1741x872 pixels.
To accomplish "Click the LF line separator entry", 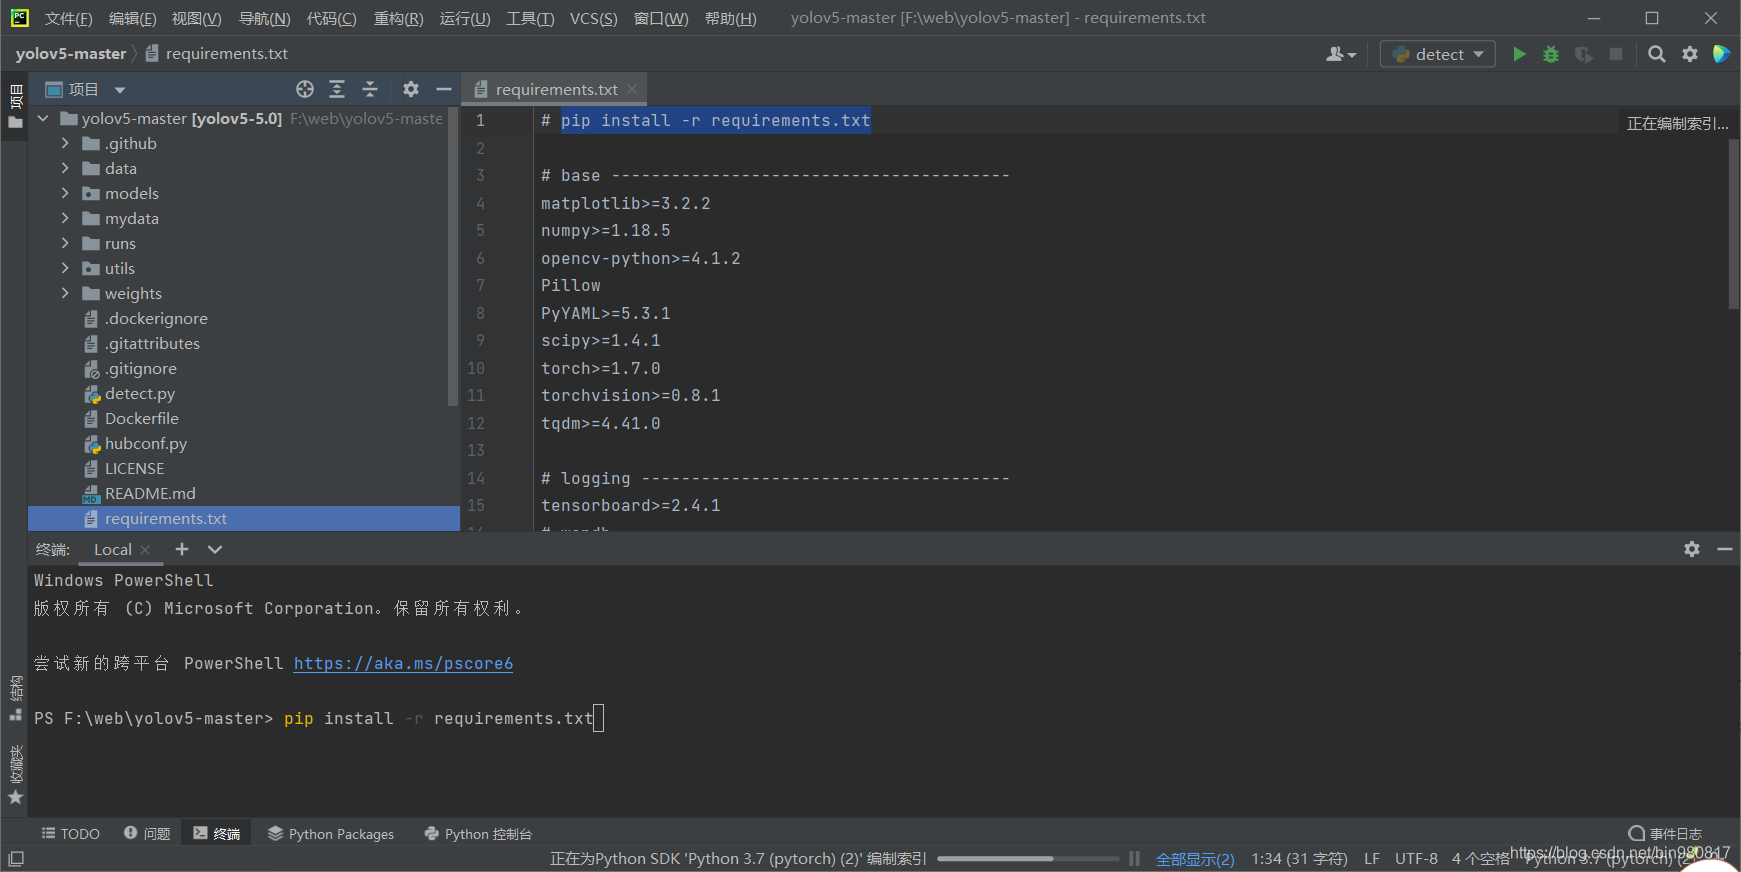I will 1372,858.
